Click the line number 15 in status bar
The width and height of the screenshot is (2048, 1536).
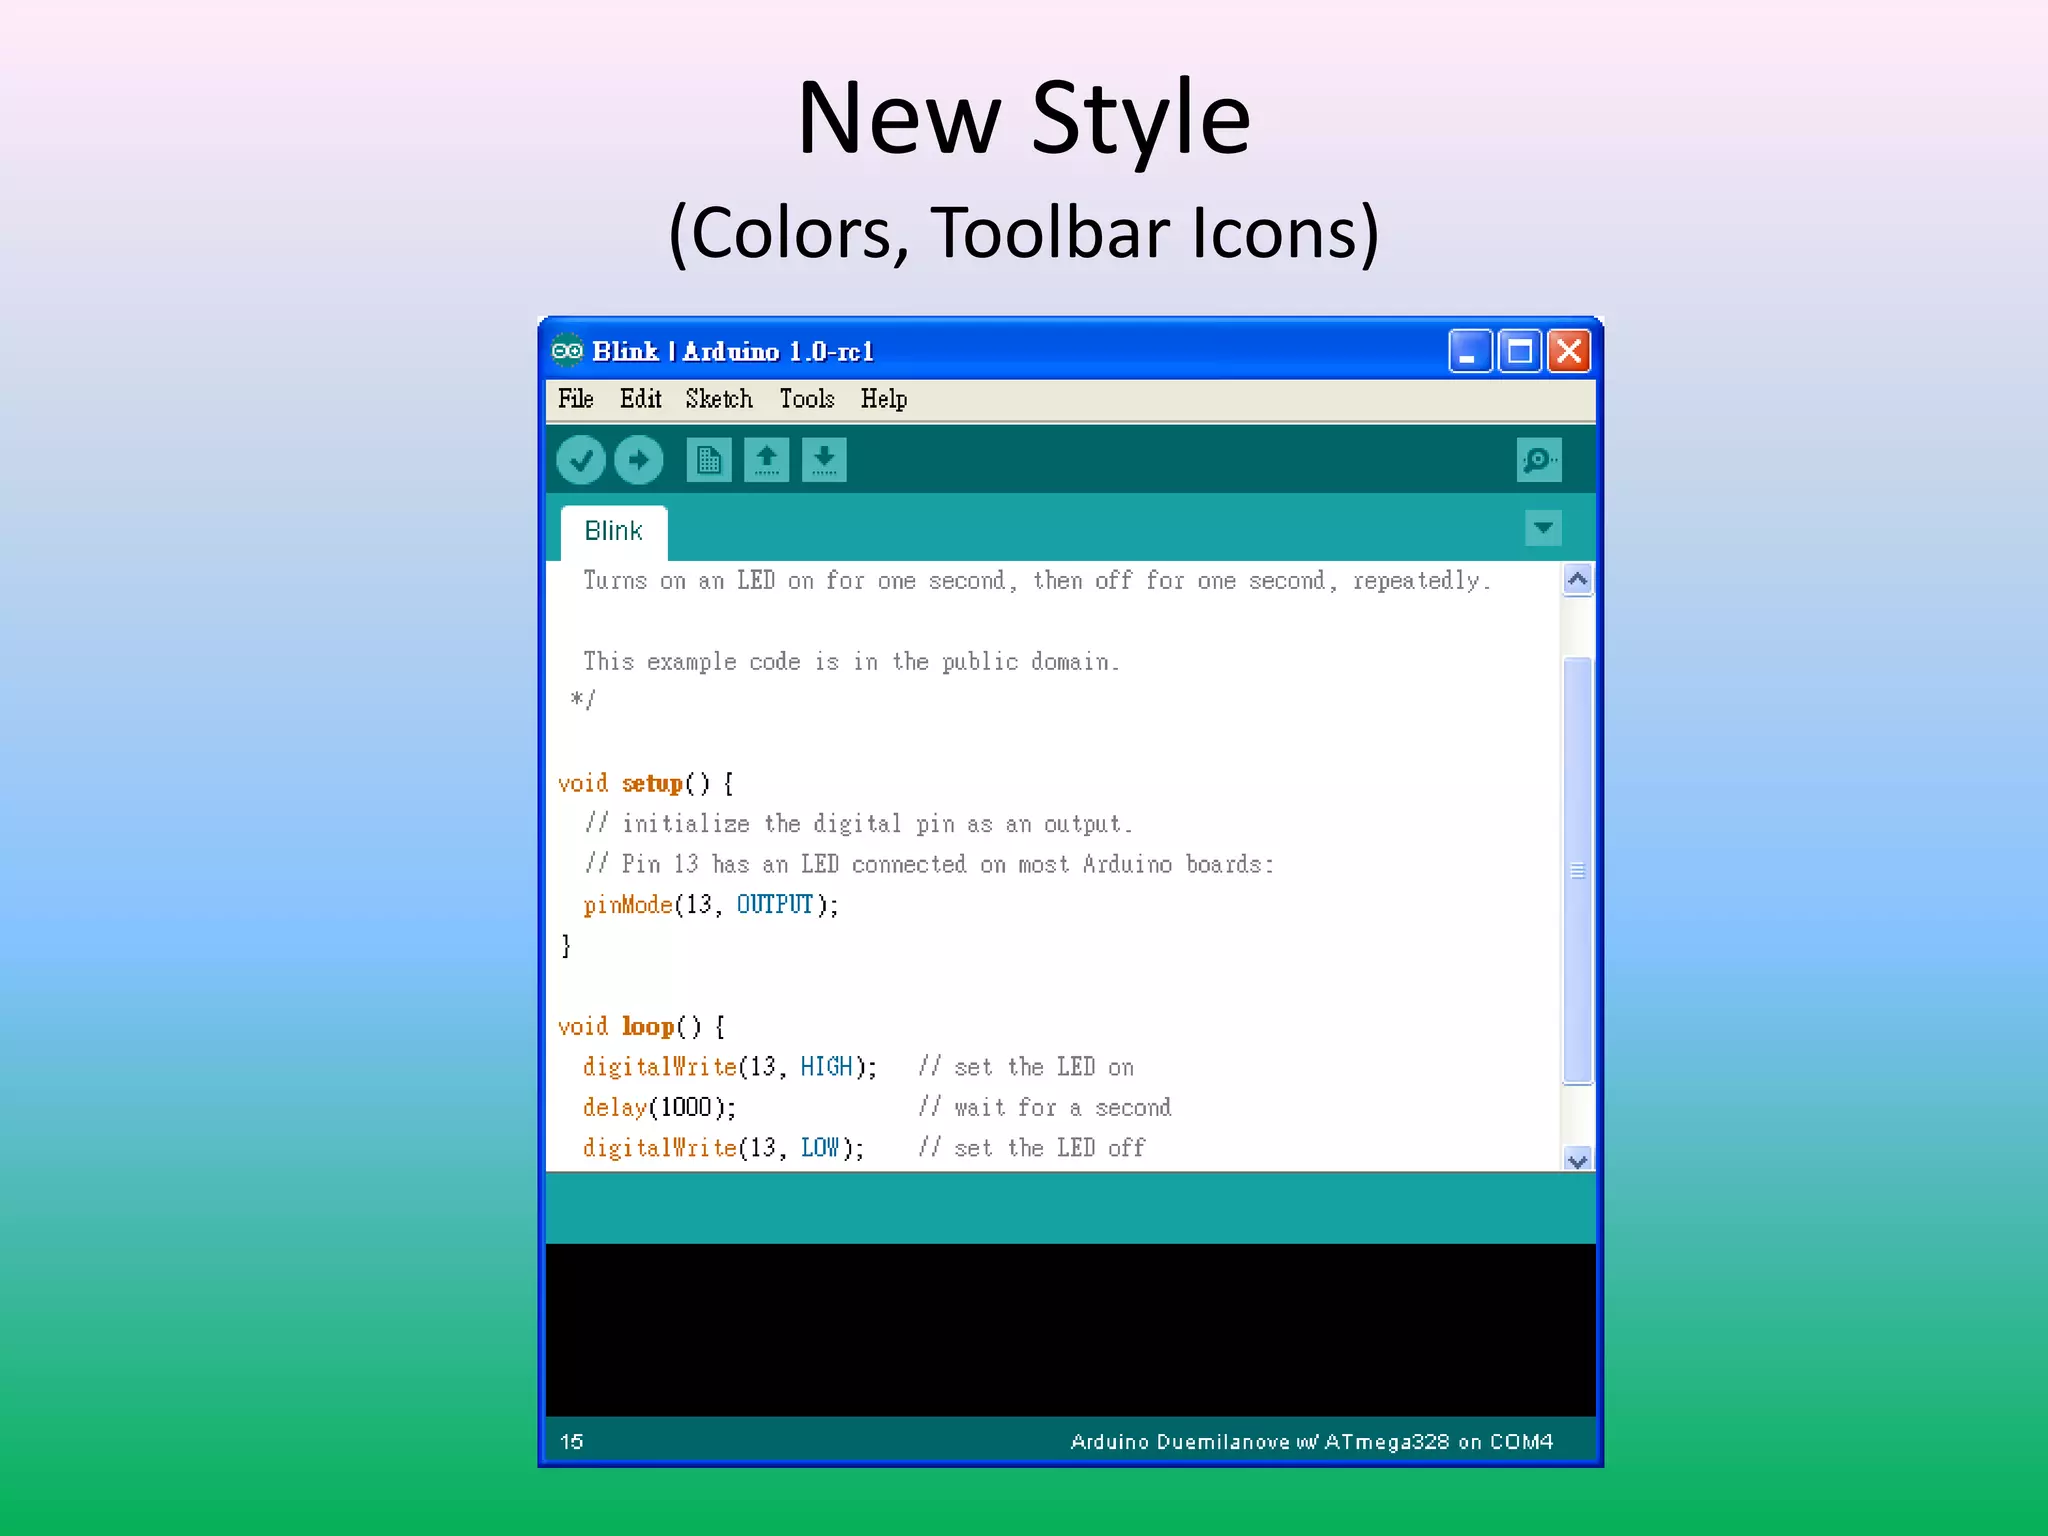click(572, 1442)
